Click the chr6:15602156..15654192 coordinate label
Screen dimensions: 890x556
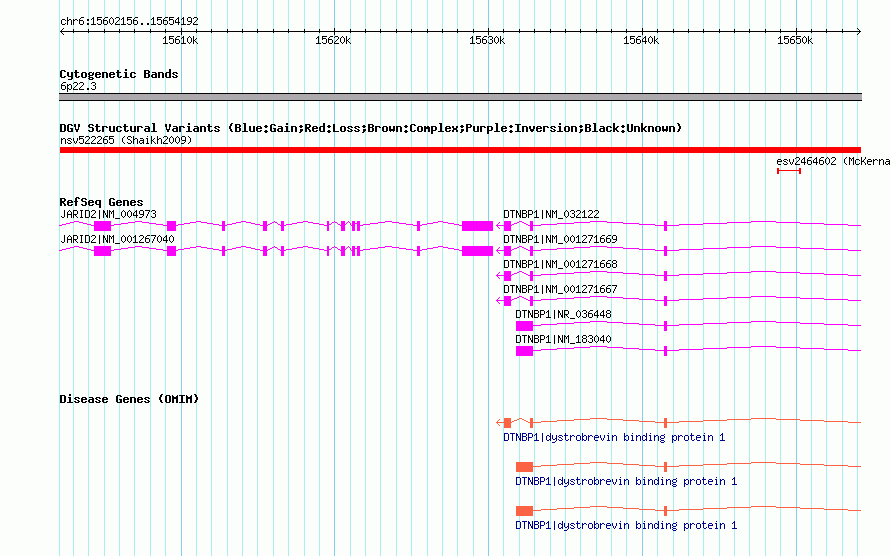click(129, 22)
